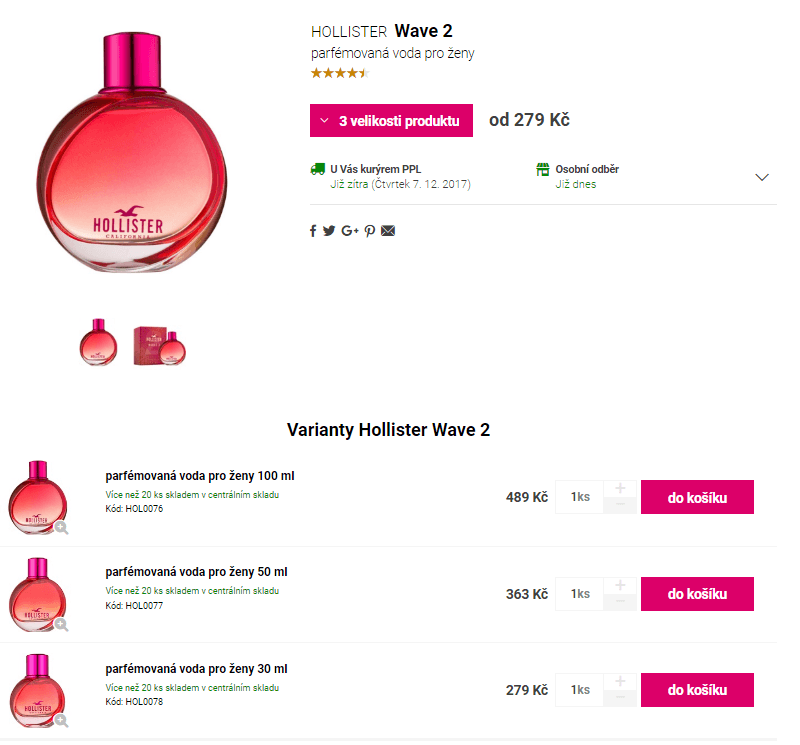This screenshot has height=745, width=800.
Task: Add the 30 ml variant do košíku
Action: pyautogui.click(x=697, y=690)
